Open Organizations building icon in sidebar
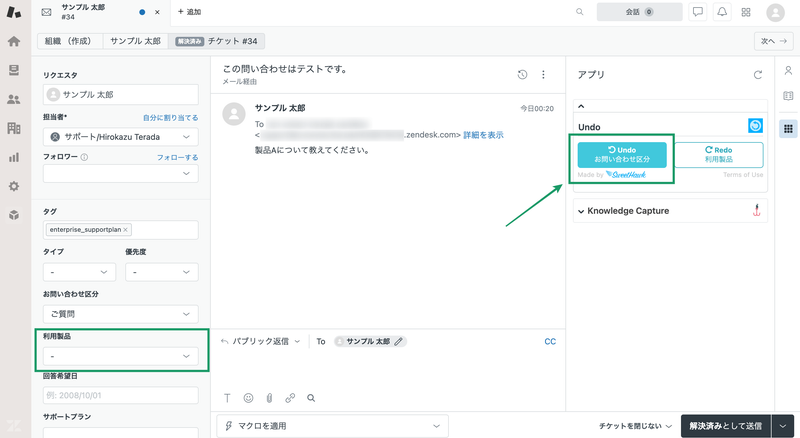The width and height of the screenshot is (800, 438). pos(14,128)
